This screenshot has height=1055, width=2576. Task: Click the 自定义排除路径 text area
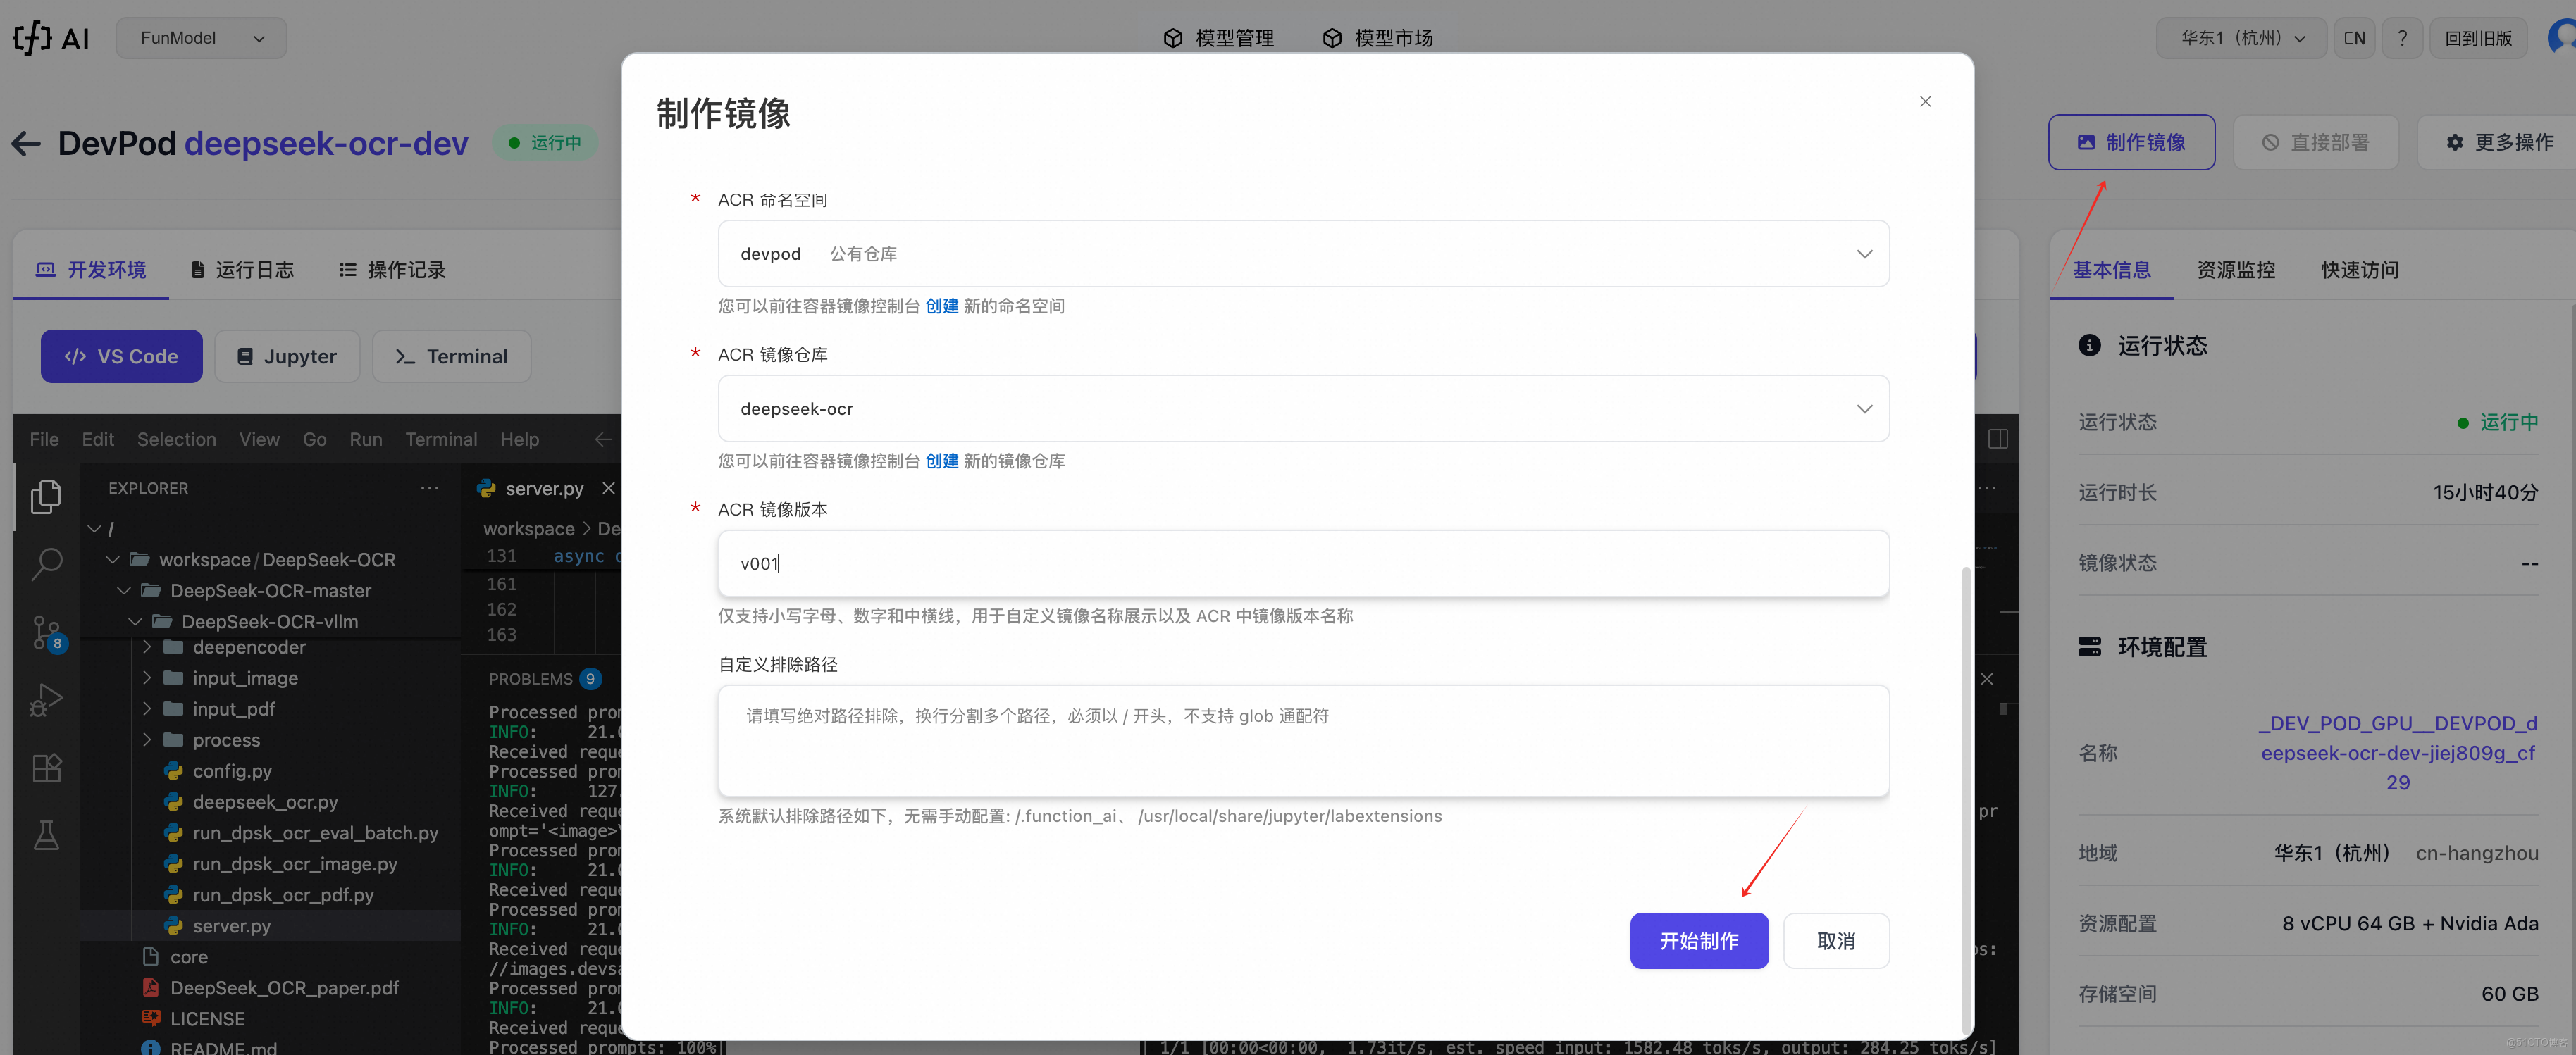click(1302, 741)
